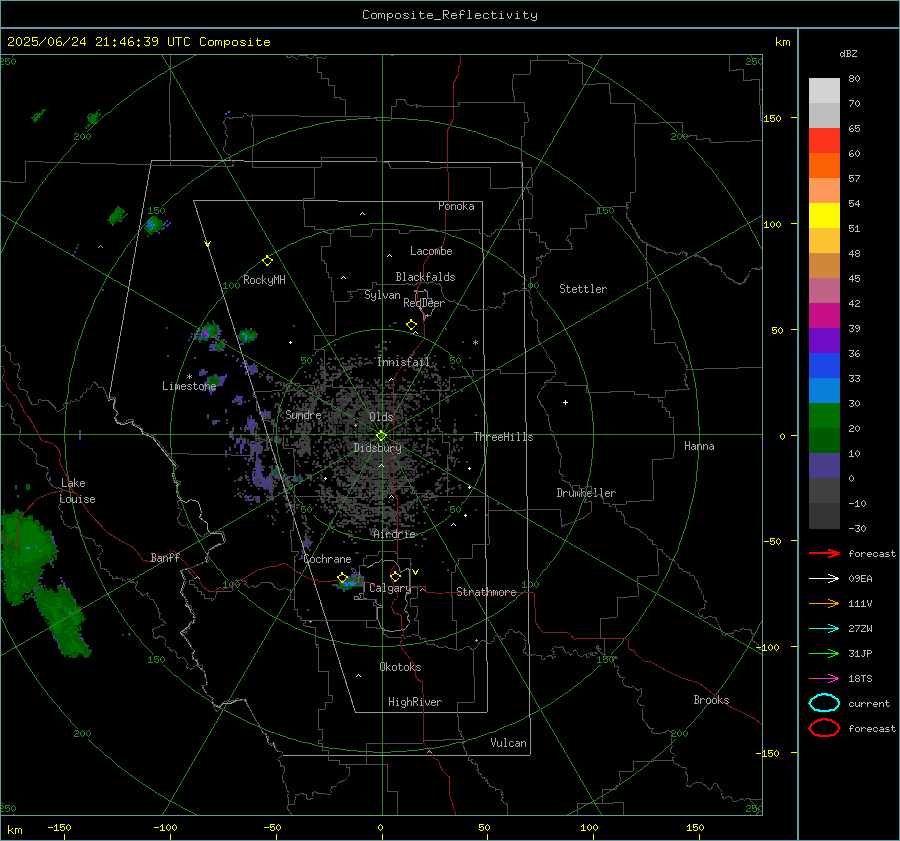Click the ThreeHills city label
The image size is (900, 841).
(503, 437)
